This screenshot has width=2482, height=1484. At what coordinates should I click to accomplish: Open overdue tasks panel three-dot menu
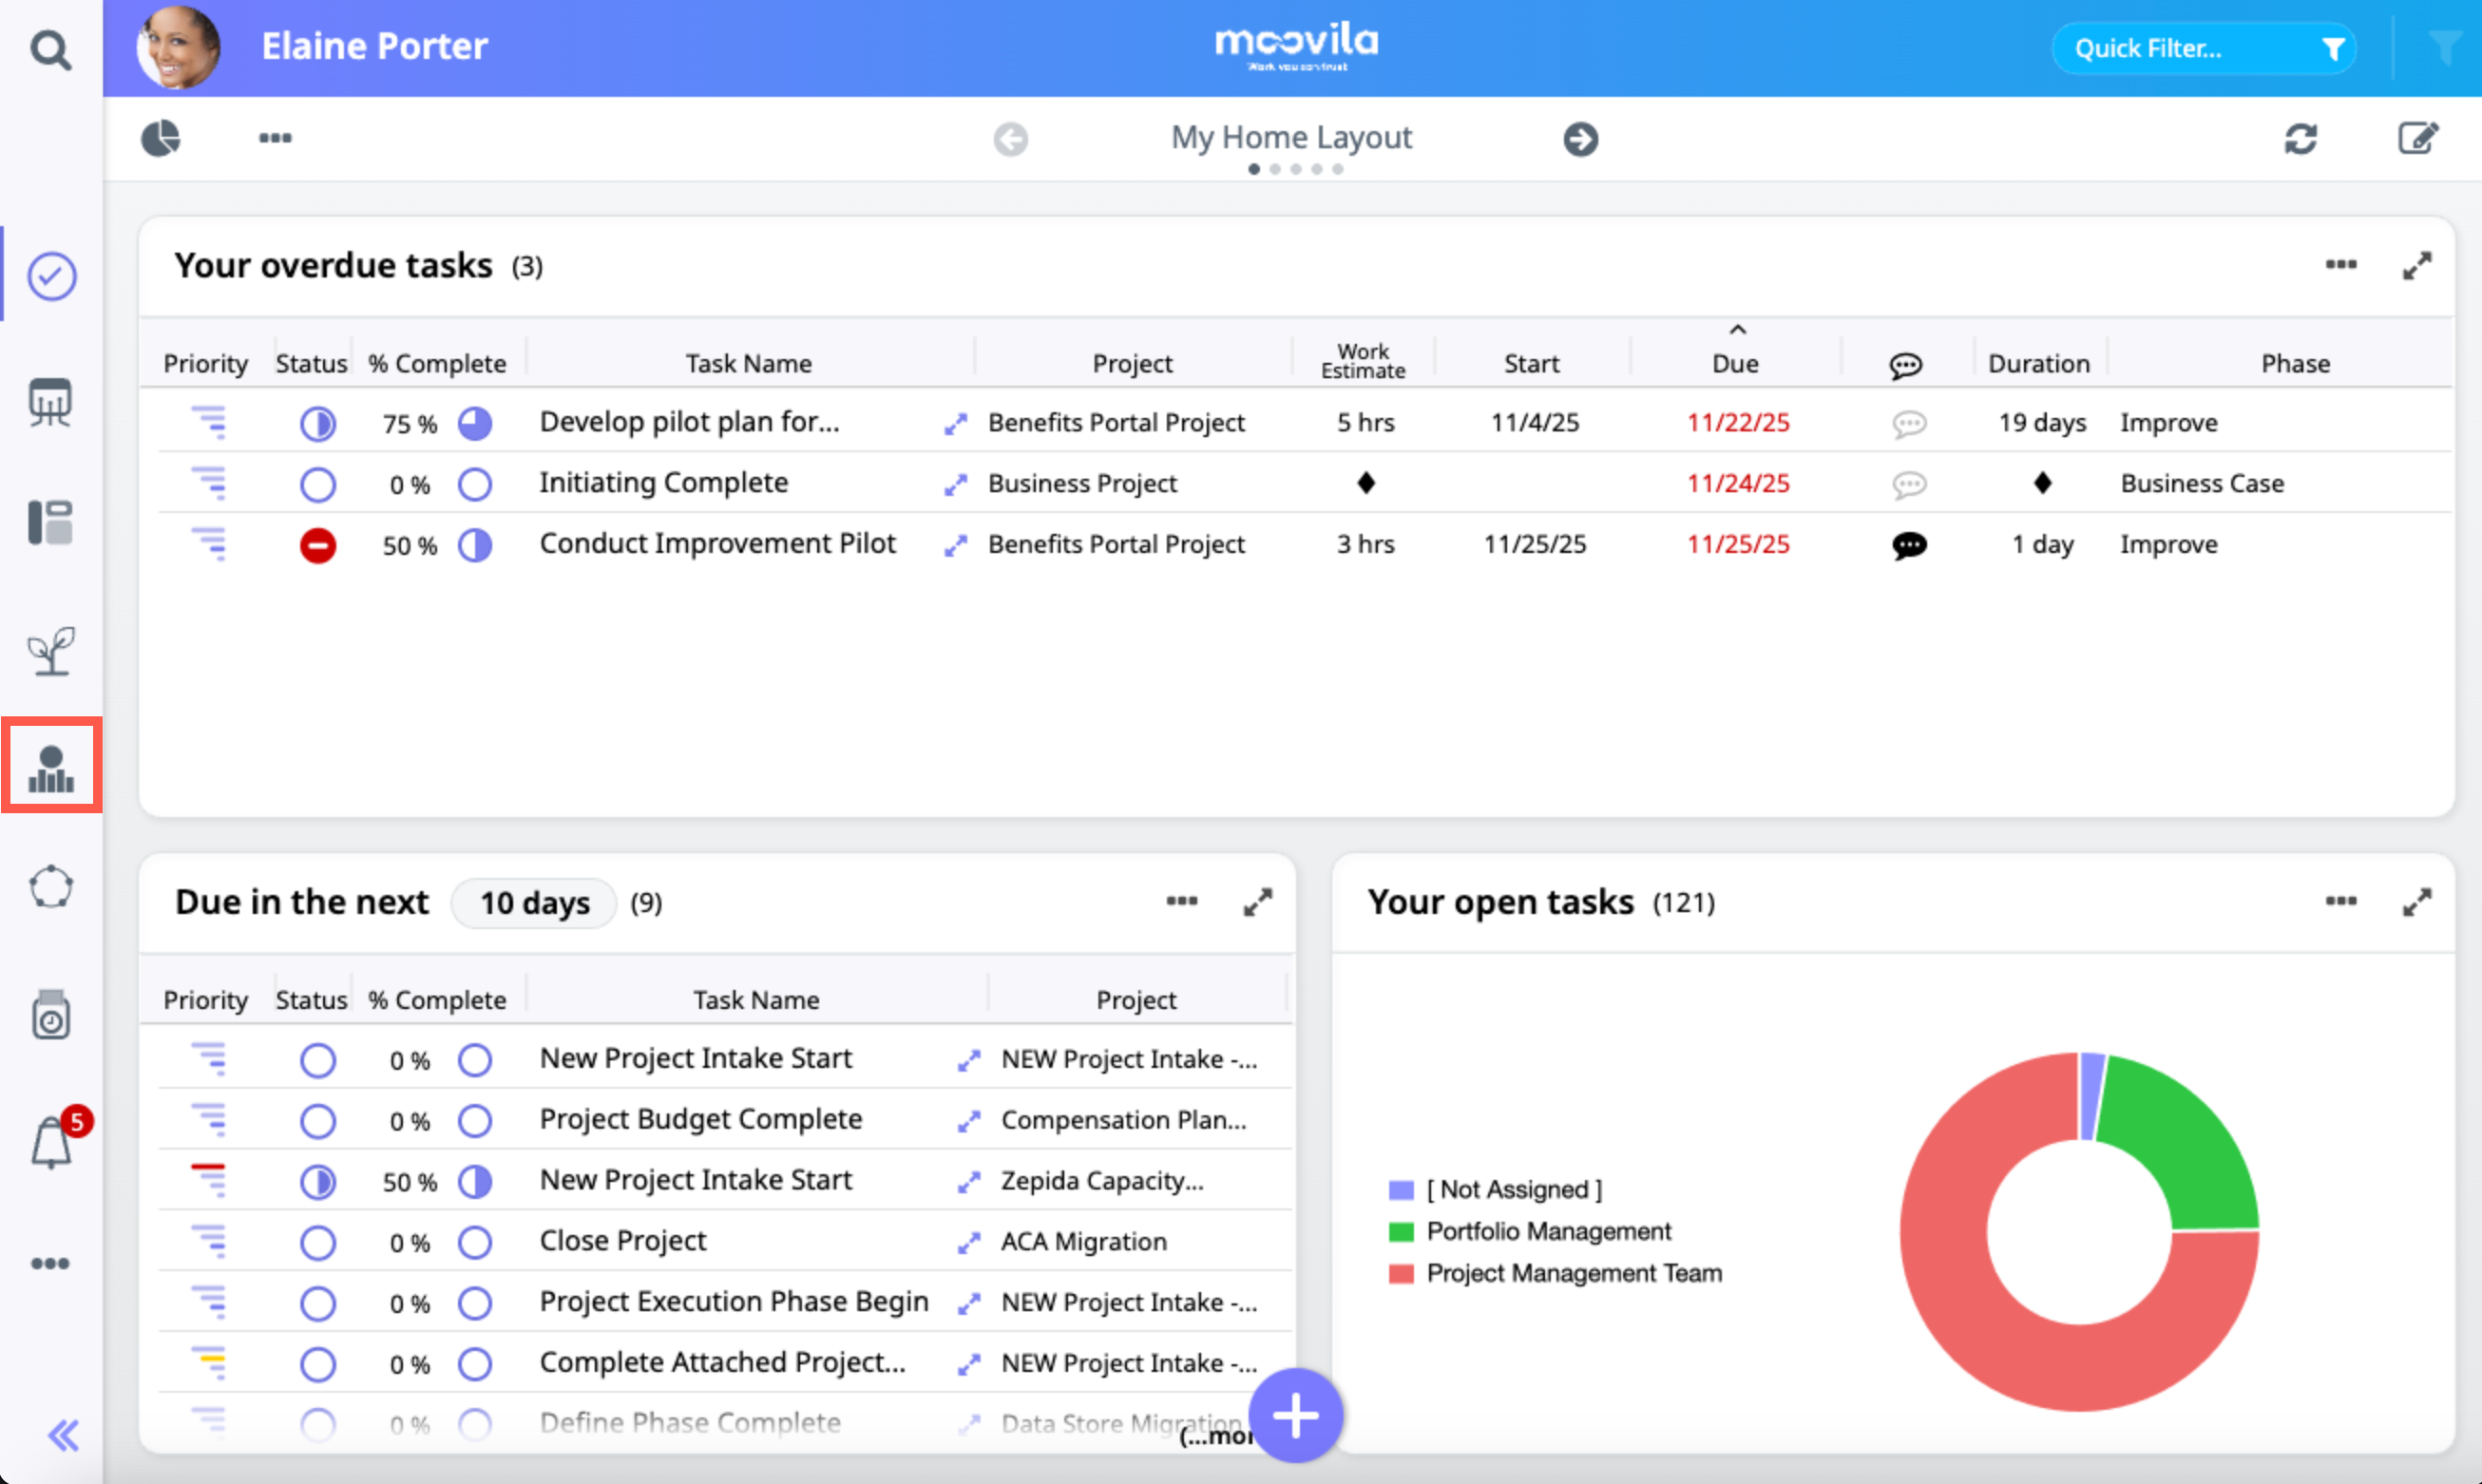2340,265
